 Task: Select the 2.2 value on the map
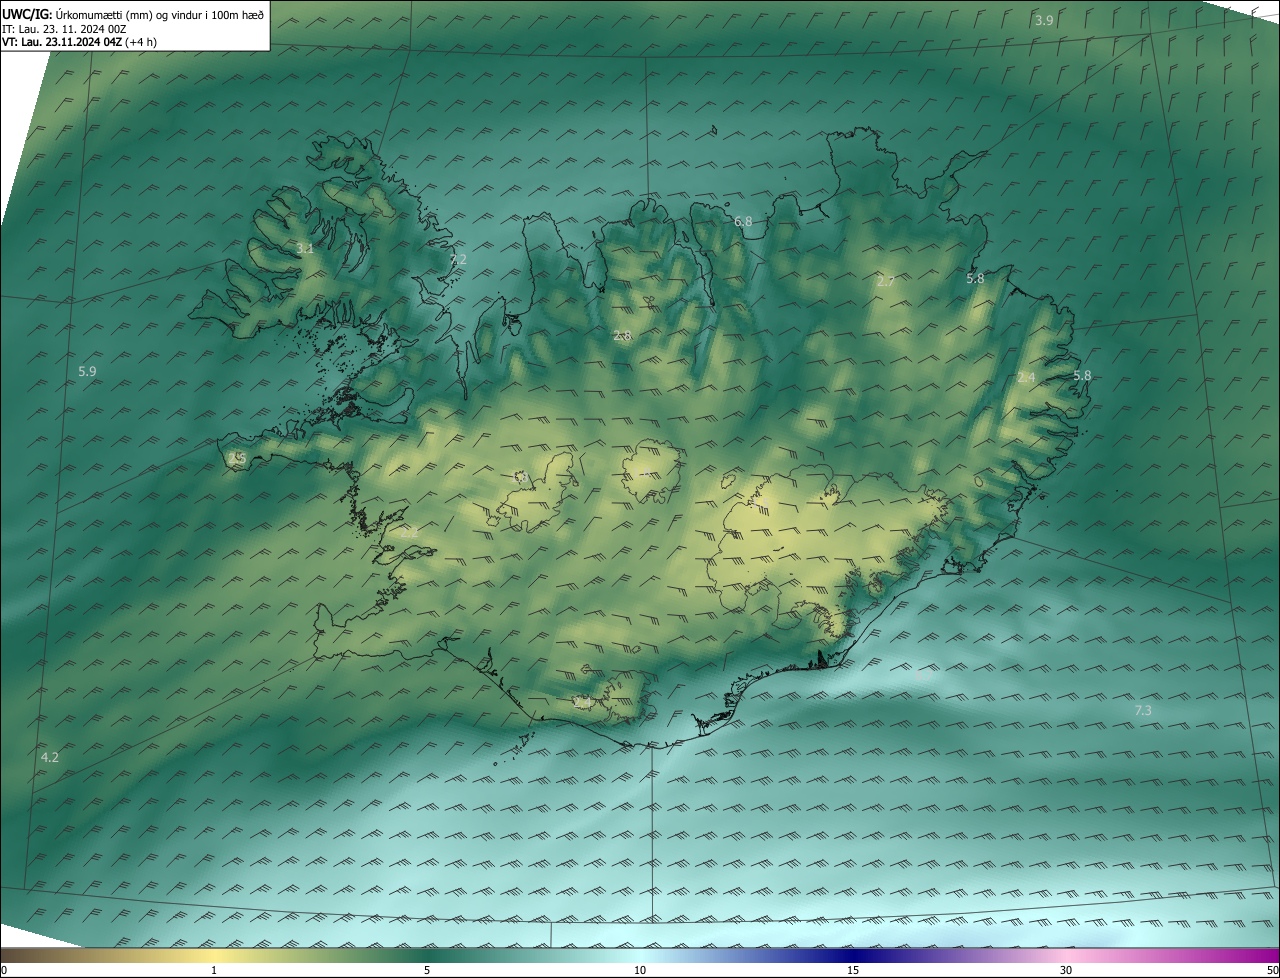pos(410,531)
